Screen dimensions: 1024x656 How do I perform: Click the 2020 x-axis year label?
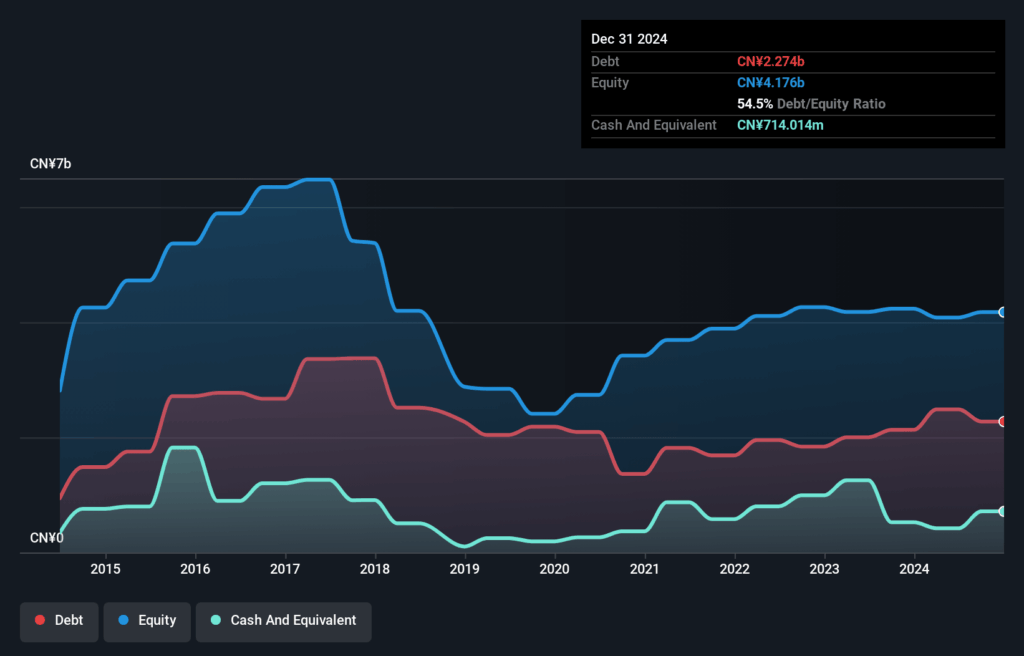coord(554,569)
